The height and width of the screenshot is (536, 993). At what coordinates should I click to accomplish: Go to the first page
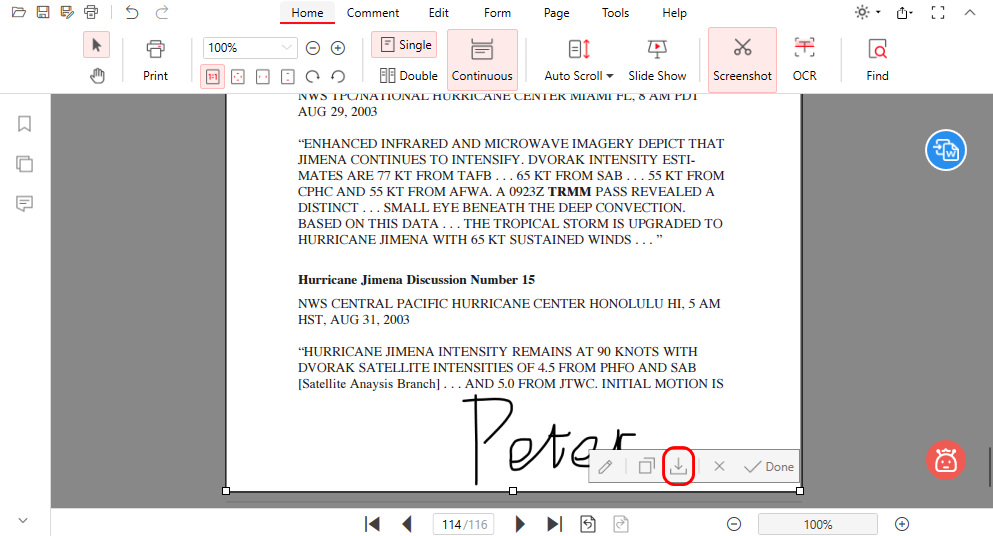click(x=372, y=524)
